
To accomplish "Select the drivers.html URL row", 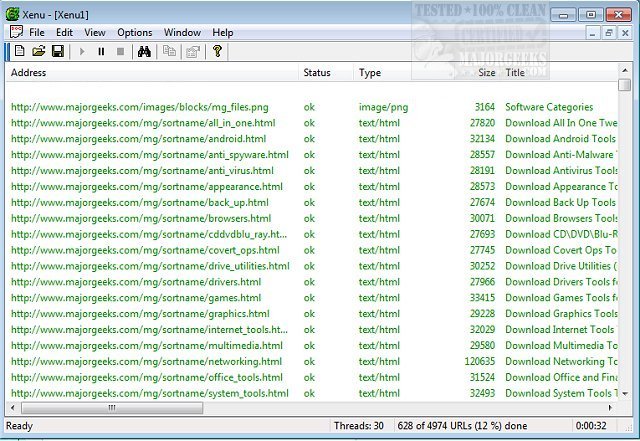I will (312, 282).
